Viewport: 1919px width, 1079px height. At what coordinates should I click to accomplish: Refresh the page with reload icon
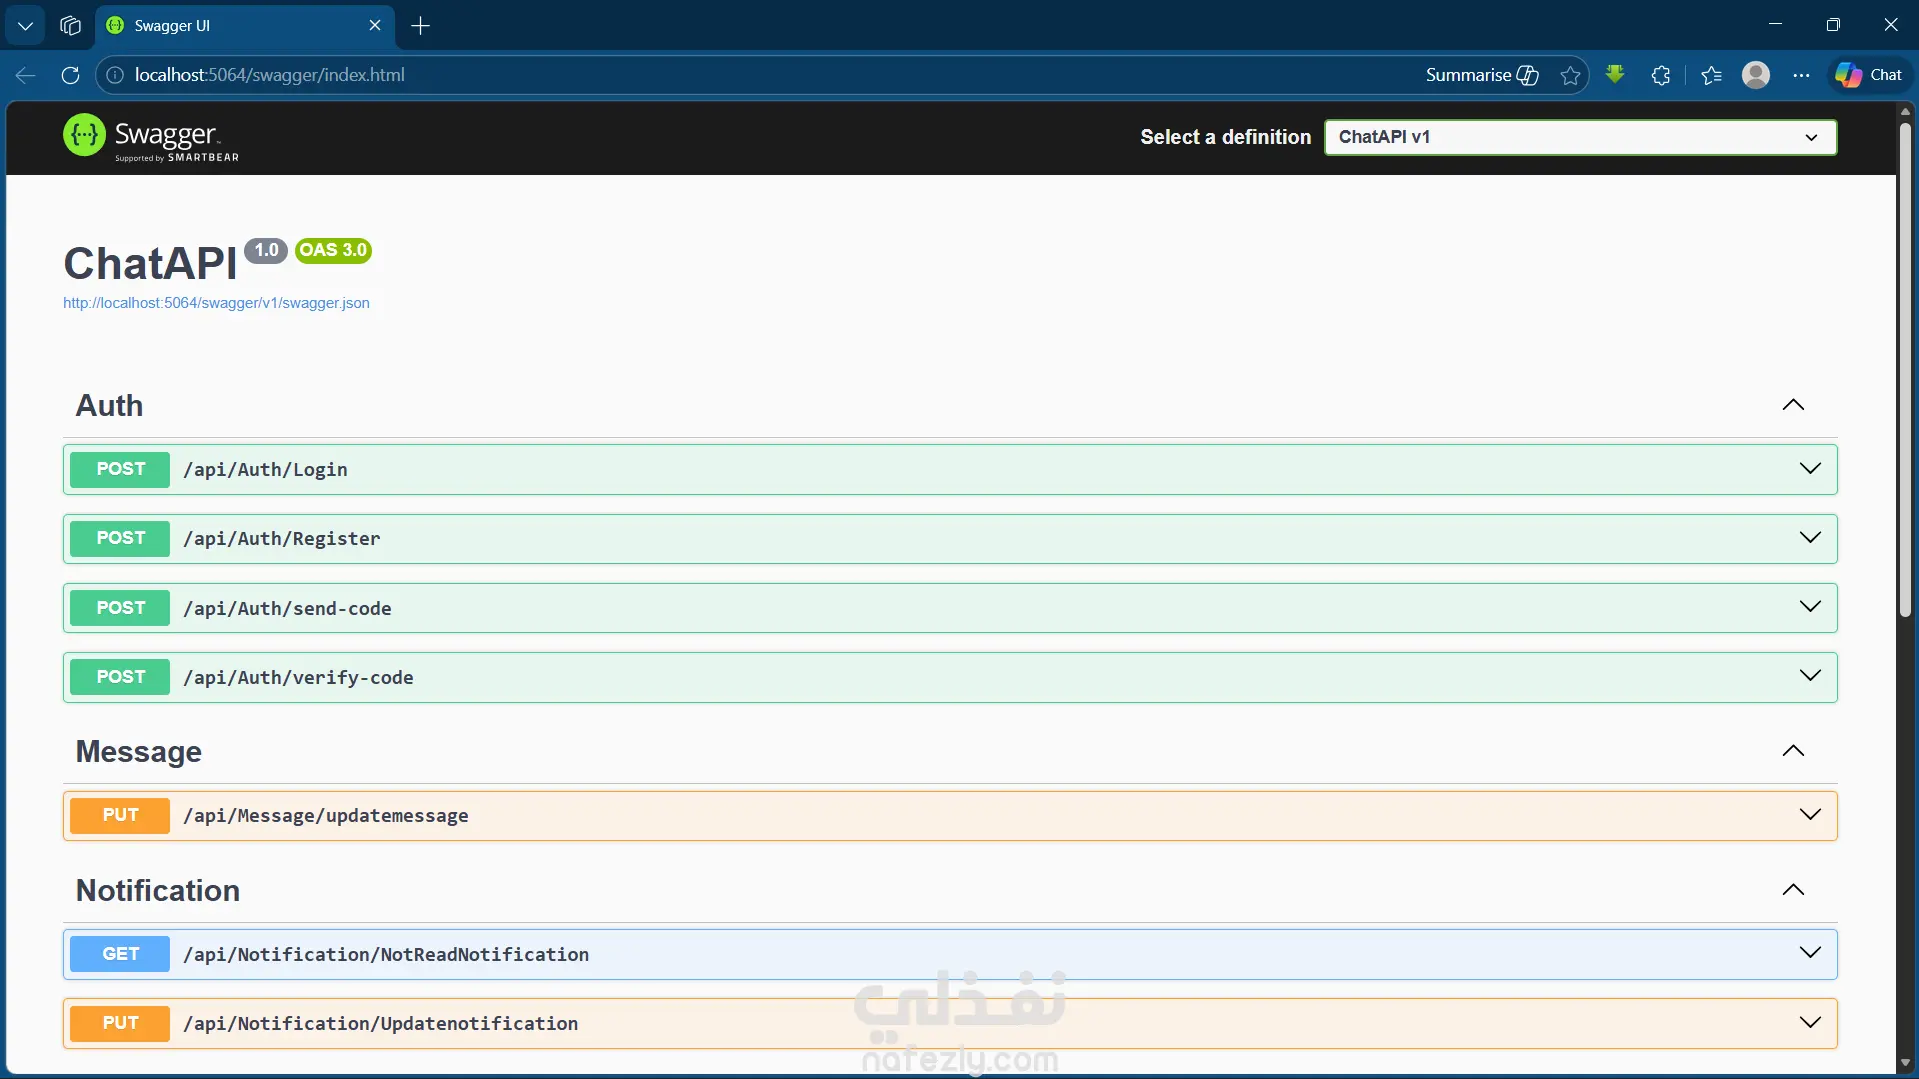(x=70, y=75)
